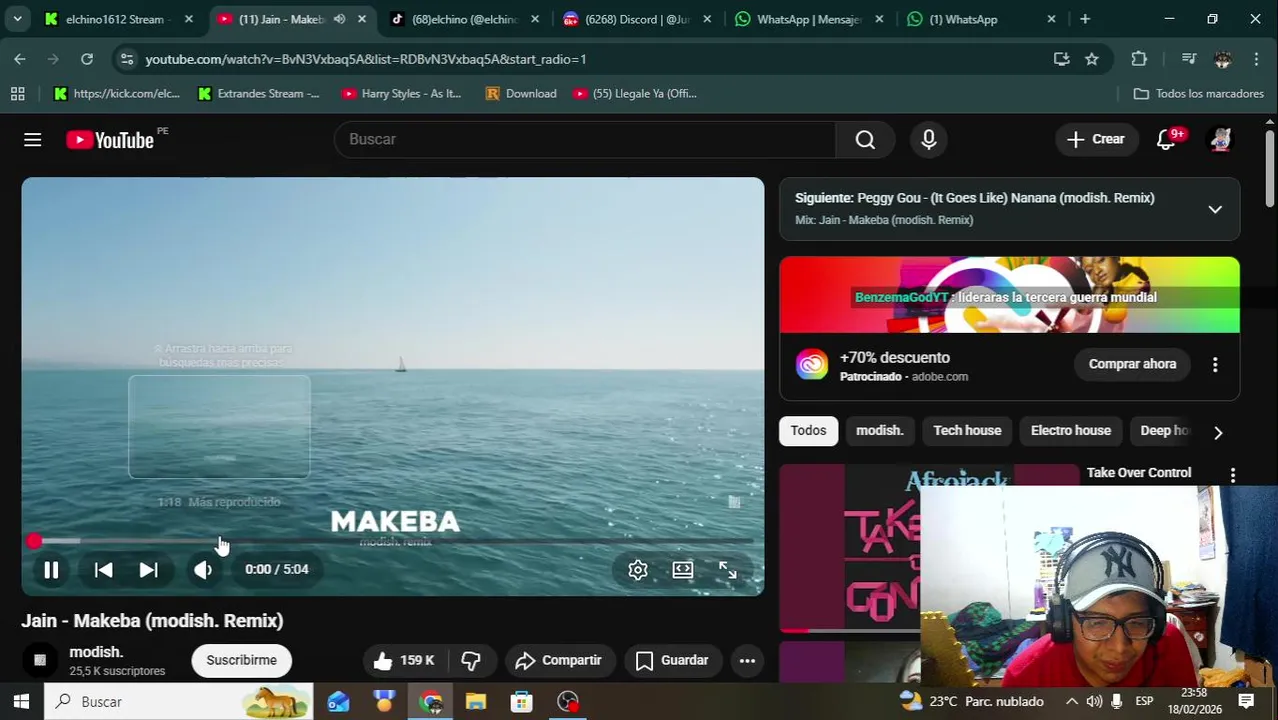Open Microsoft Store taskbar icon
This screenshot has height=720, width=1278.
[522, 702]
